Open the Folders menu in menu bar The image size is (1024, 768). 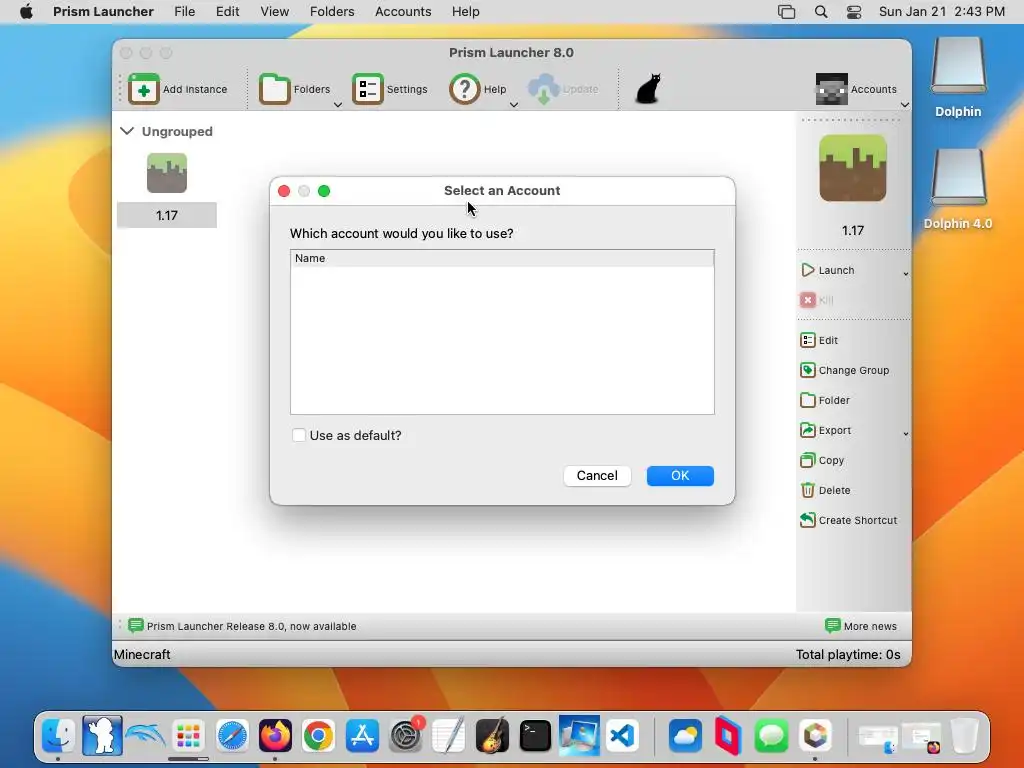pos(332,12)
